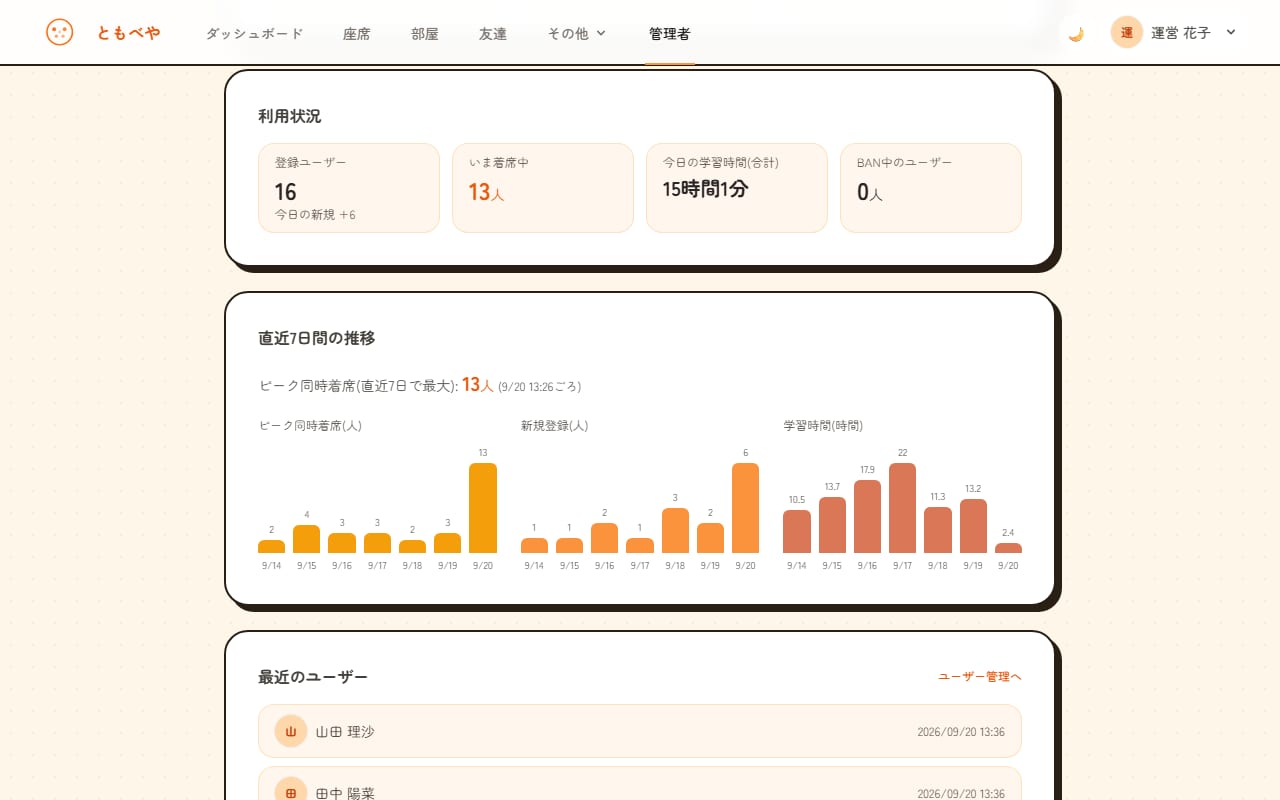Go to the 座席 tab
The image size is (1280, 800).
click(x=357, y=33)
